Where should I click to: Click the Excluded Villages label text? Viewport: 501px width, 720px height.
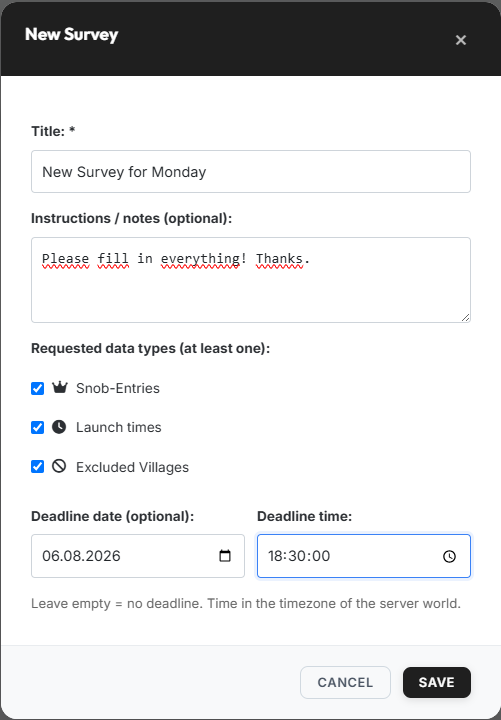pyautogui.click(x=132, y=467)
